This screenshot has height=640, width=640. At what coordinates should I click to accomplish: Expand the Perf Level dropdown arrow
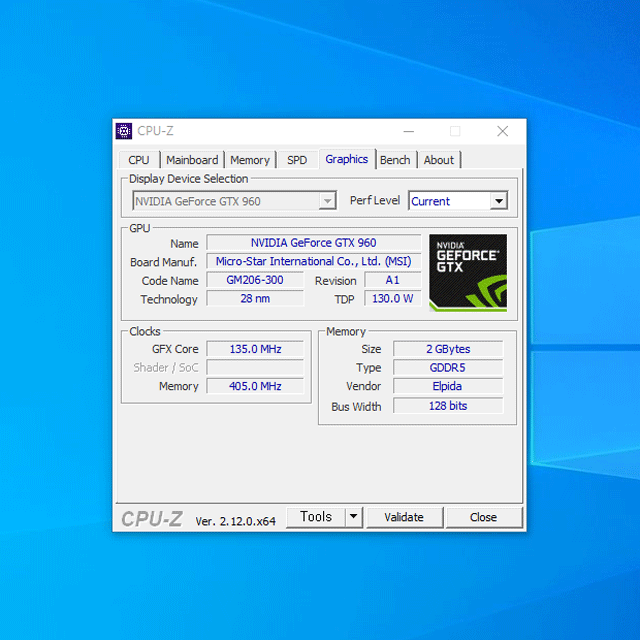[499, 201]
